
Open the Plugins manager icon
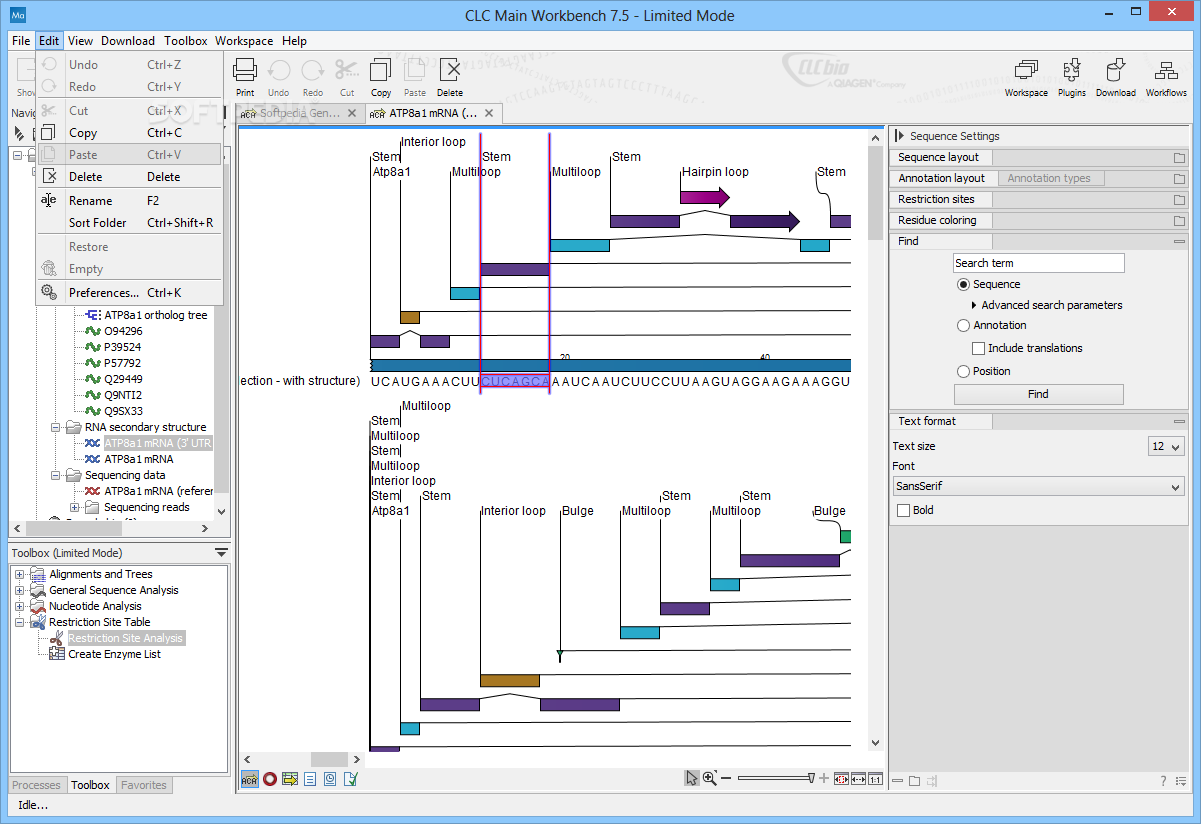tap(1072, 70)
